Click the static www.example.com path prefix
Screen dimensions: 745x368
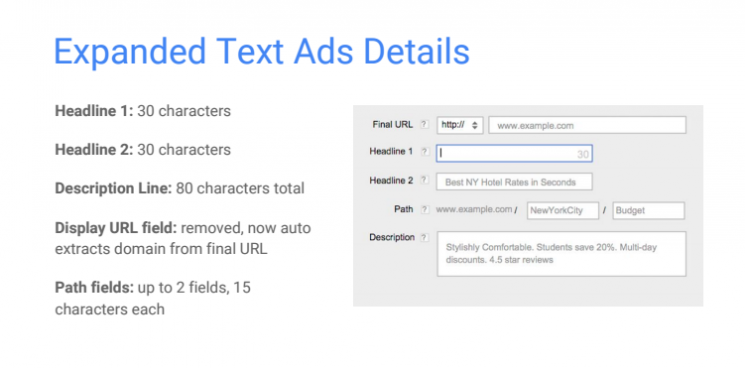click(x=474, y=209)
